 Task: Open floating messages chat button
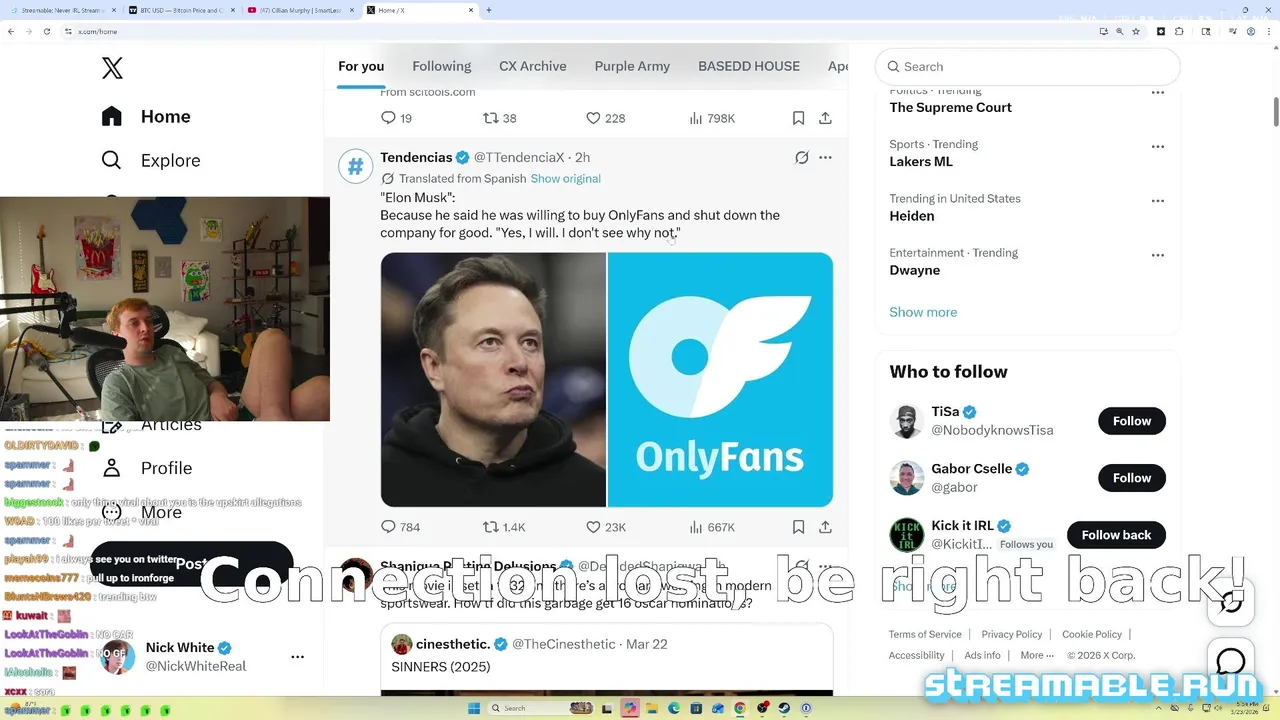[x=1231, y=662]
